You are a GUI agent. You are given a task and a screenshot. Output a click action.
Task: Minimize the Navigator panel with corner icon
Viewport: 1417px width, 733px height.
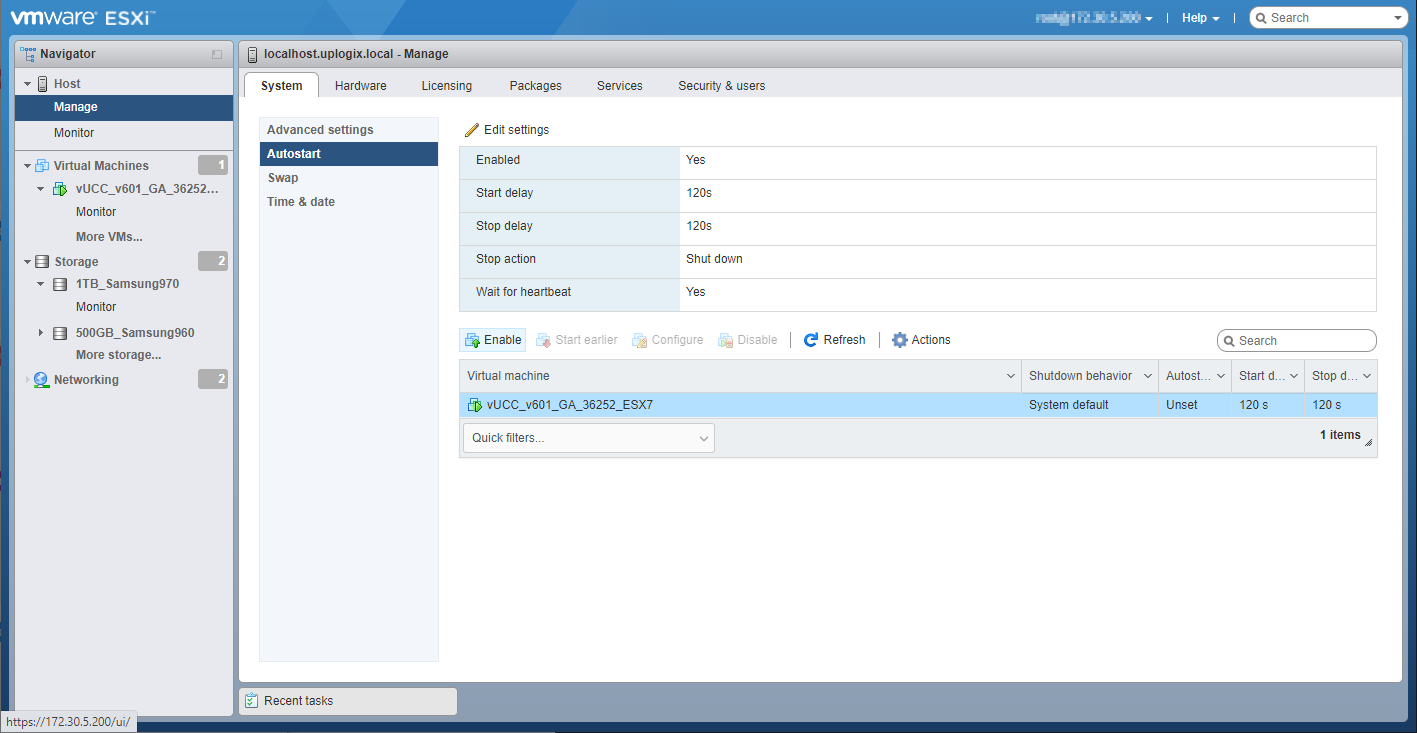coord(217,55)
